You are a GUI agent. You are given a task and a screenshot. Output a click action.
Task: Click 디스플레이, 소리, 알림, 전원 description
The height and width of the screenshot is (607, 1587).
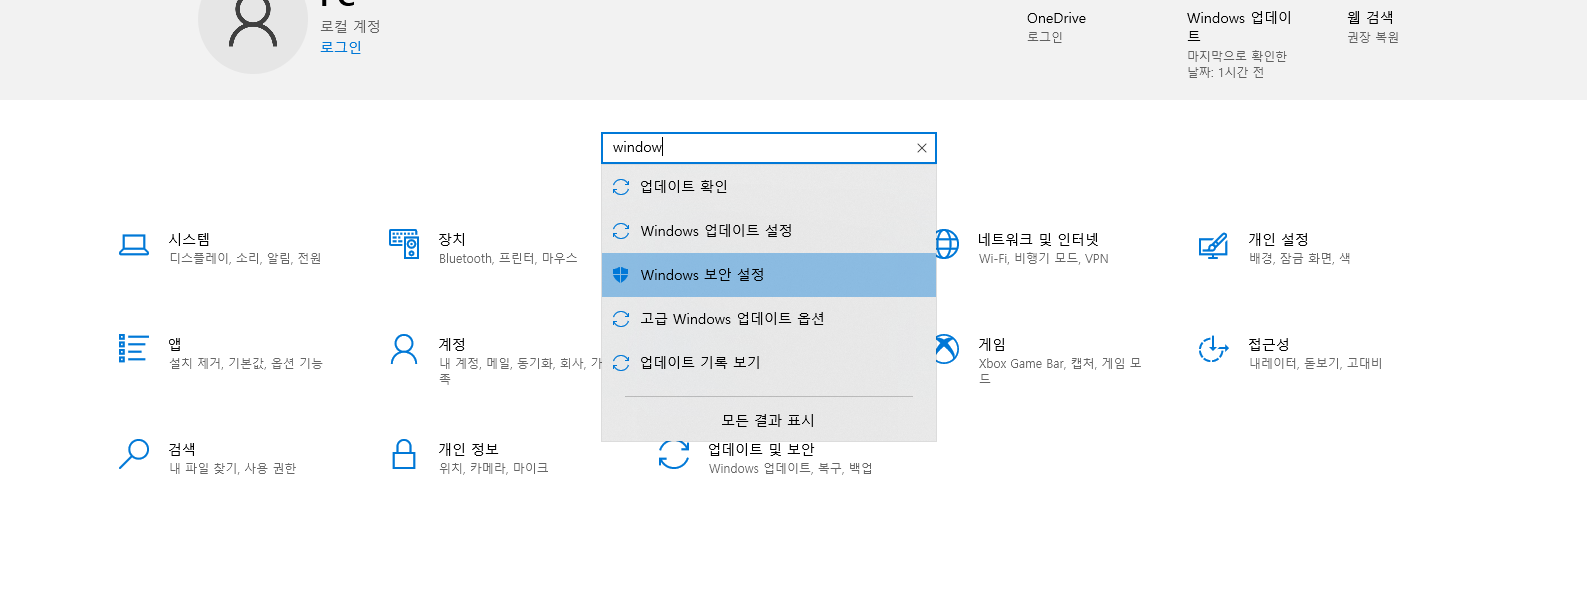pyautogui.click(x=245, y=258)
